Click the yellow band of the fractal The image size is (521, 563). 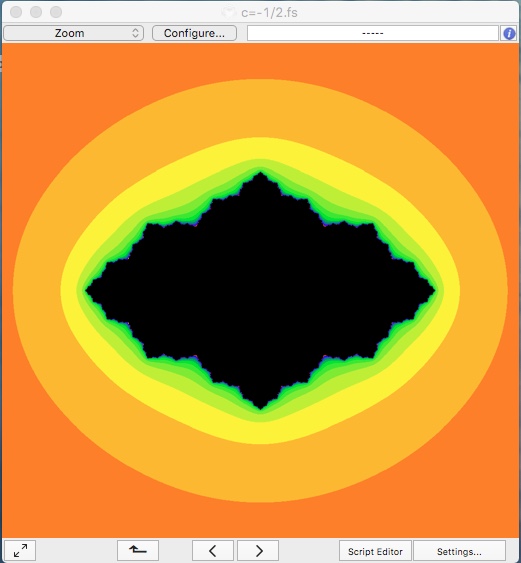[260, 149]
